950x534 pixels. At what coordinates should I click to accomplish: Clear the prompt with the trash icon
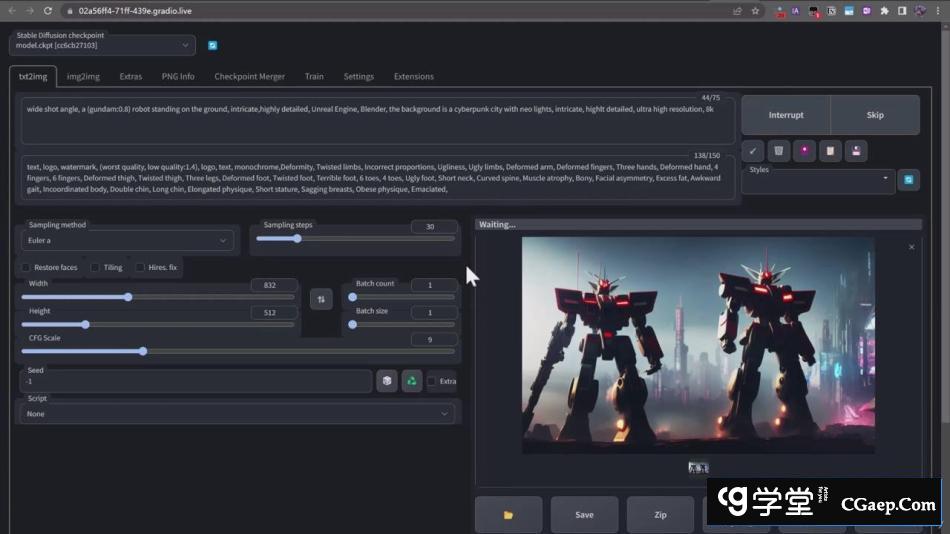(779, 151)
